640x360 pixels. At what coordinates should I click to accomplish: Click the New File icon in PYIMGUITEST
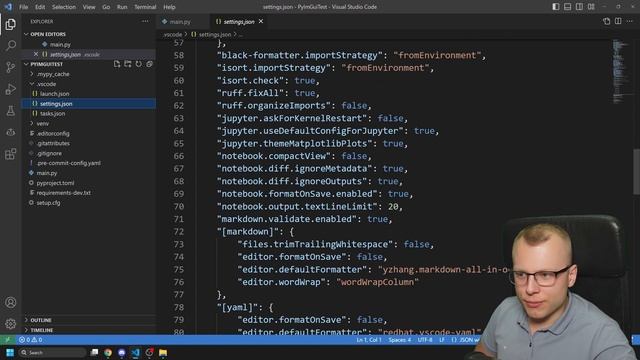(x=117, y=64)
